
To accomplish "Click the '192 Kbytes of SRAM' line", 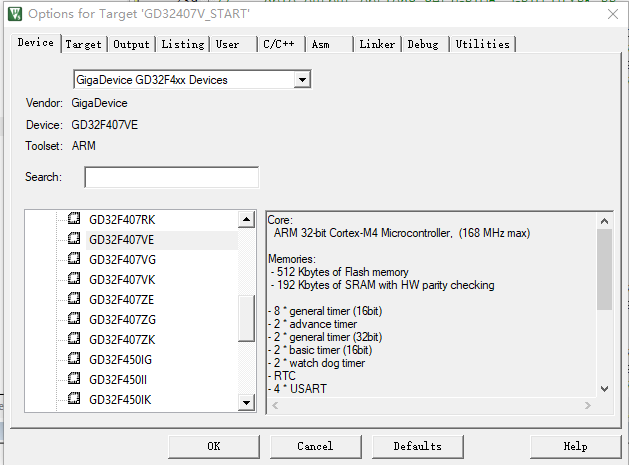I will [382, 285].
